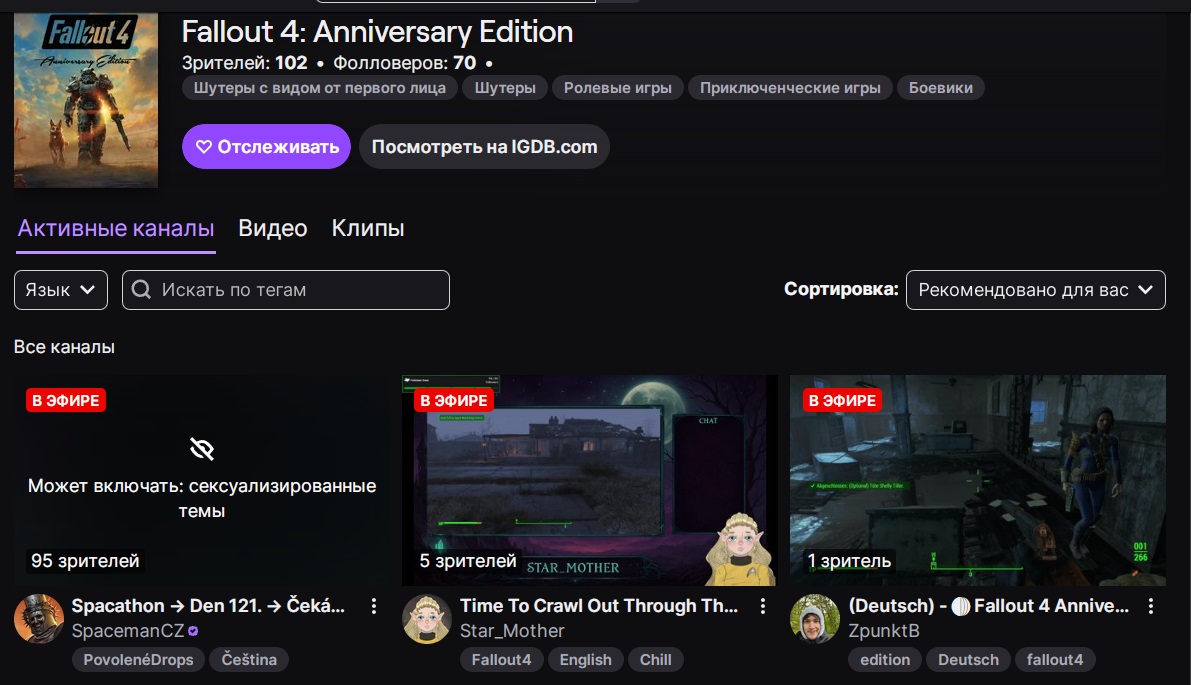
Task: Switch to the Активные каналы tab
Action: point(116,229)
